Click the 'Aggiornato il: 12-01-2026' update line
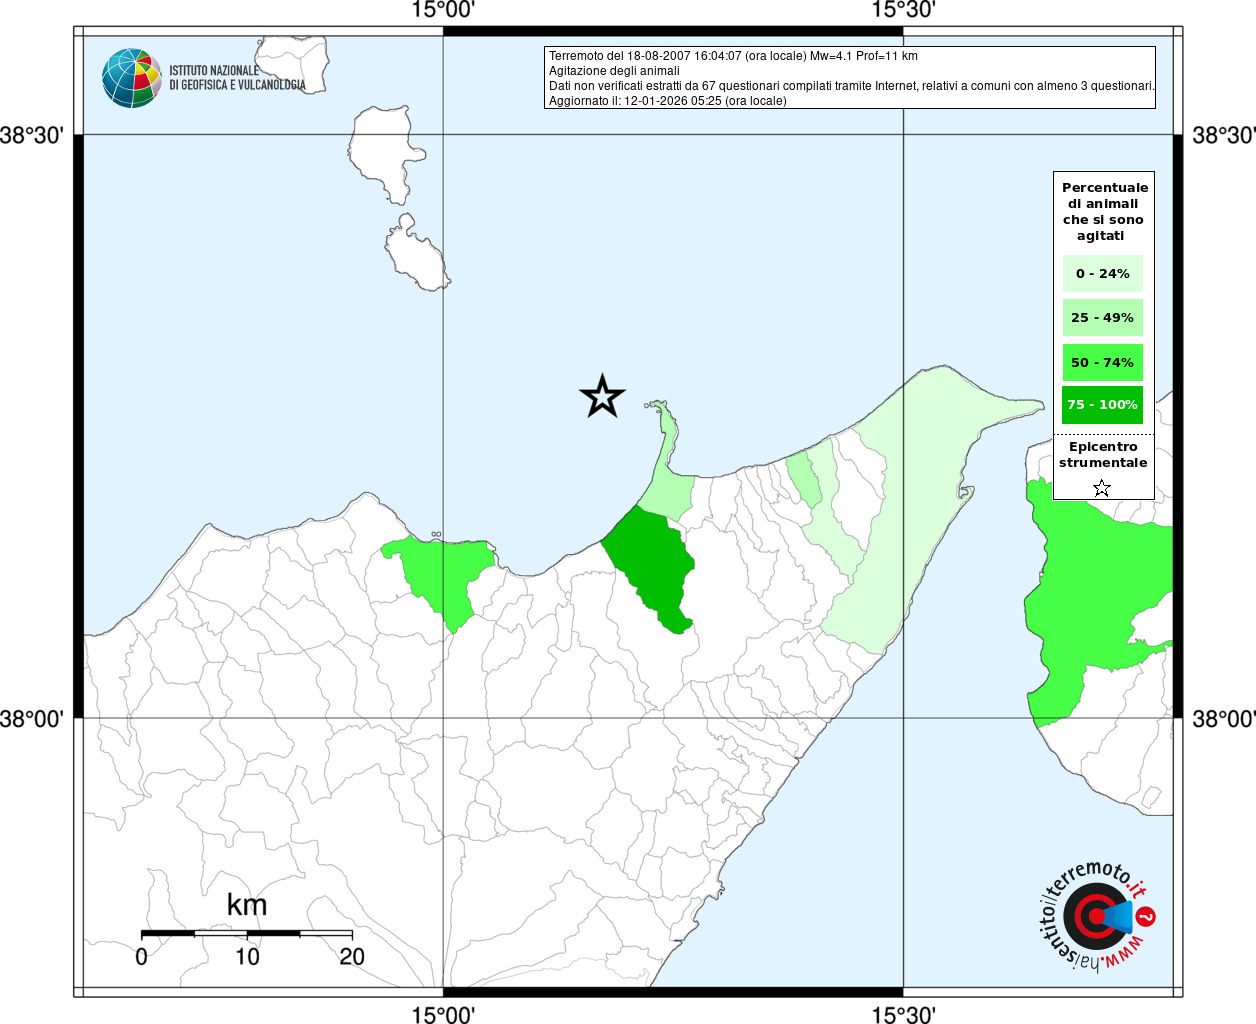The image size is (1256, 1024). point(667,101)
